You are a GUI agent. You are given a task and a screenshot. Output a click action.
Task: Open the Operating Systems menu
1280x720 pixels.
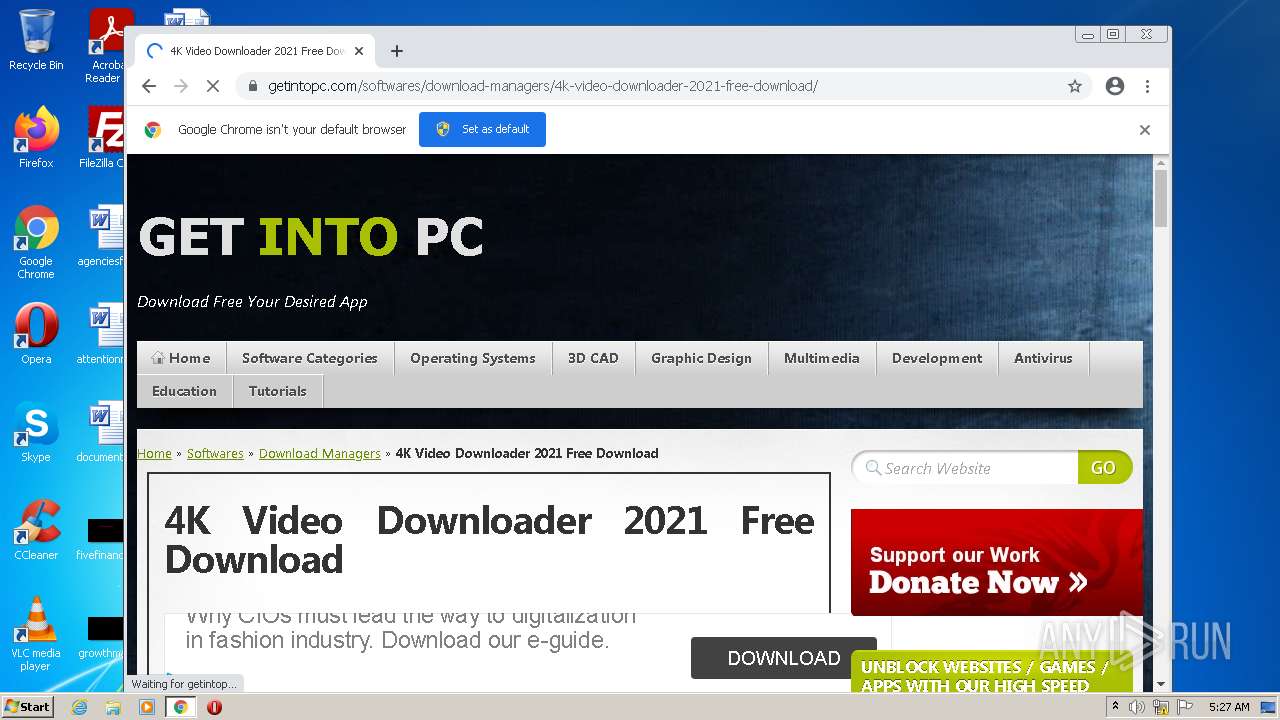(x=473, y=358)
